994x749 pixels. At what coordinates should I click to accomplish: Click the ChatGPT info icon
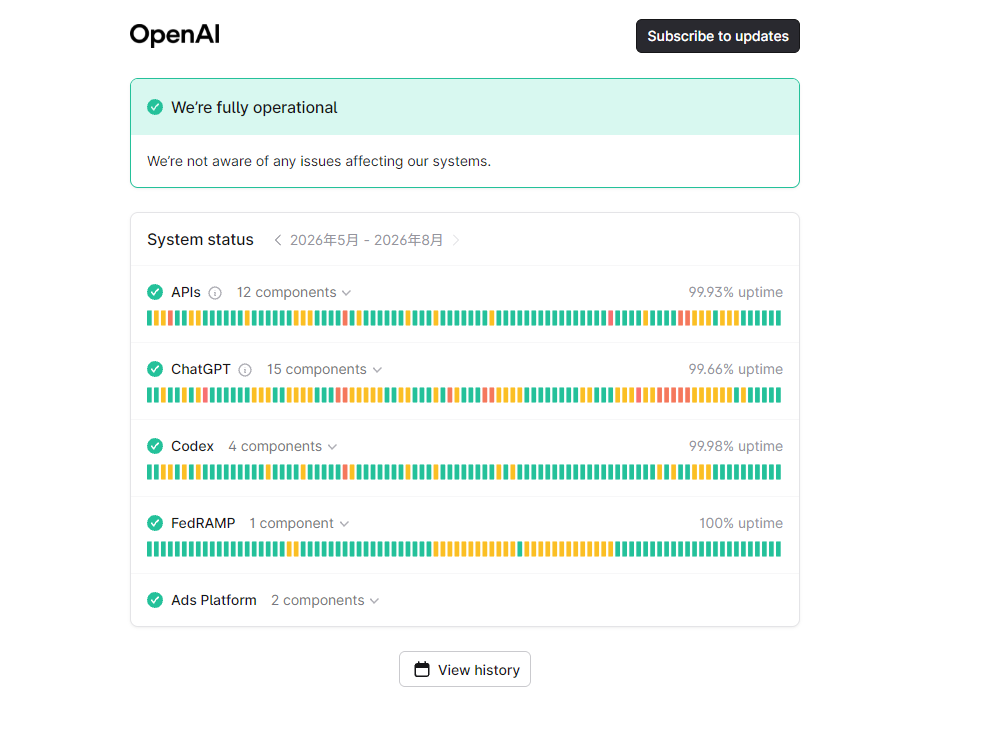[245, 370]
